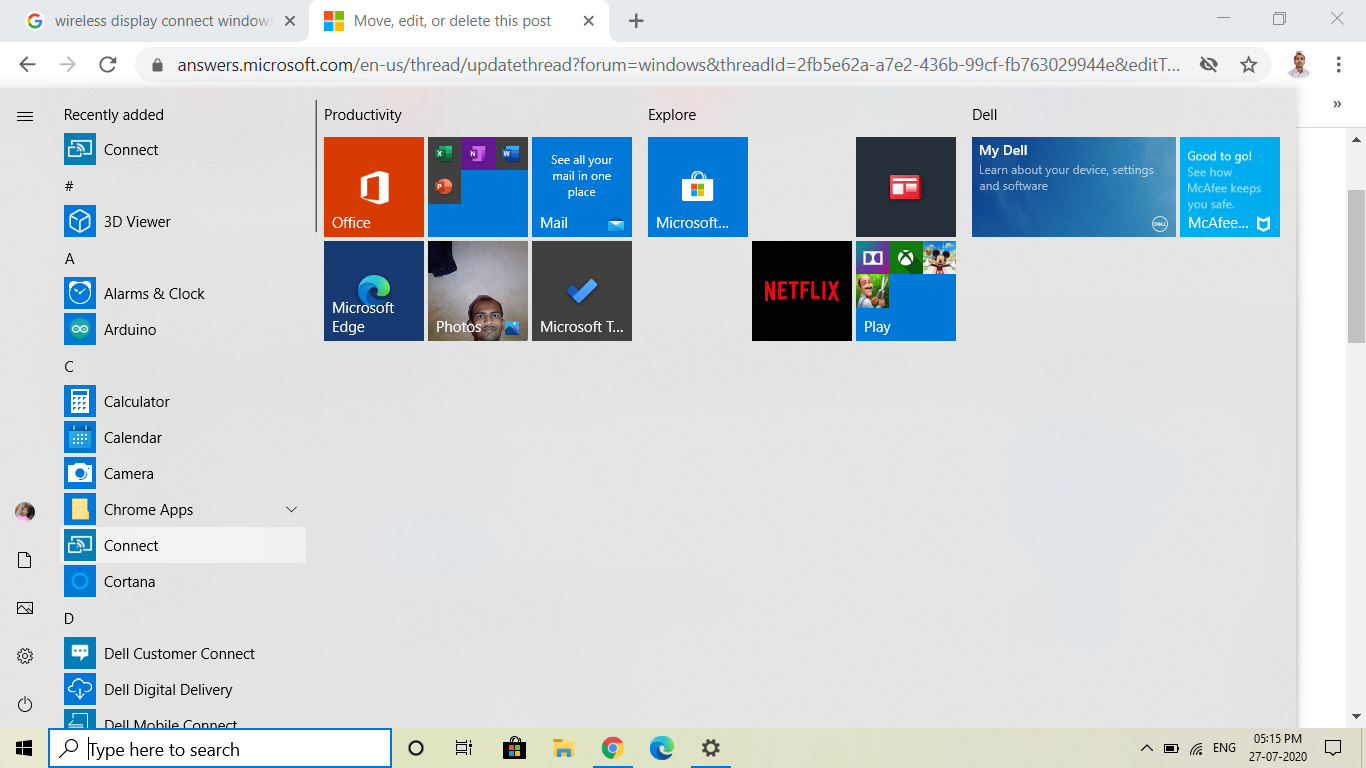Image resolution: width=1366 pixels, height=768 pixels.
Task: Click the Productivity group title
Action: click(x=363, y=115)
